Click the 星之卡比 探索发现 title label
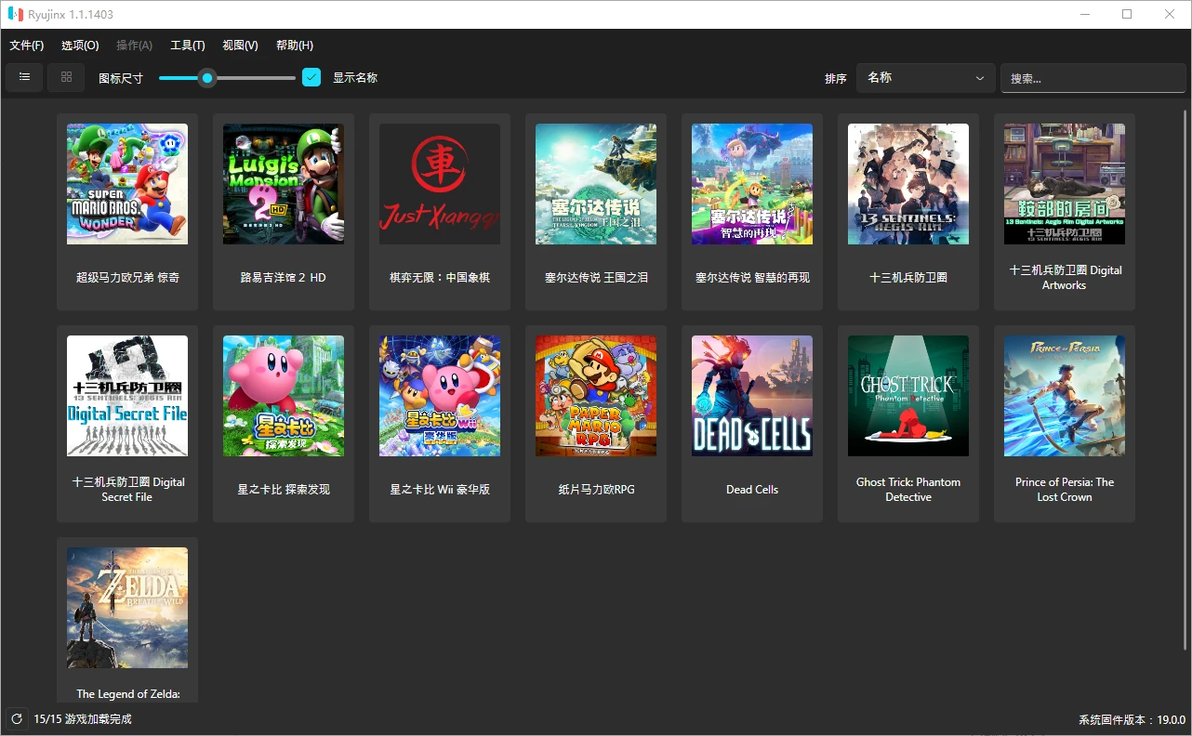The width and height of the screenshot is (1192, 736). click(284, 490)
